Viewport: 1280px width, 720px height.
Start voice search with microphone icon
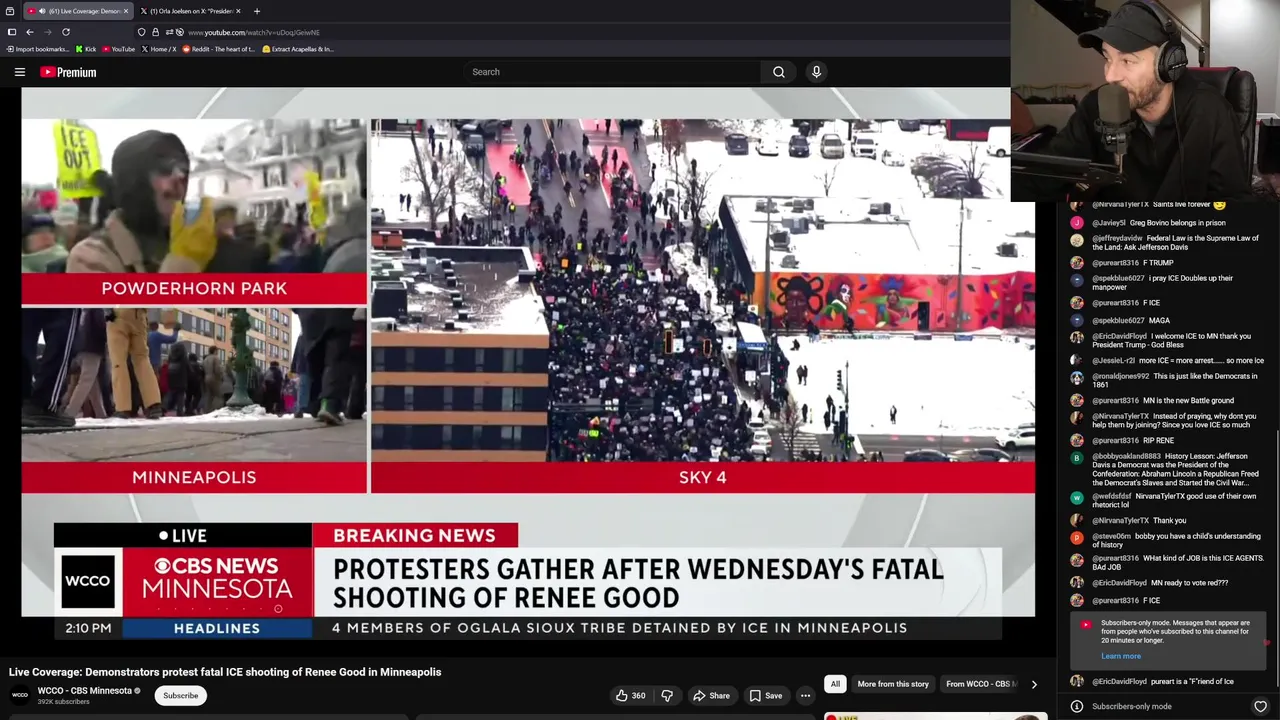point(816,72)
